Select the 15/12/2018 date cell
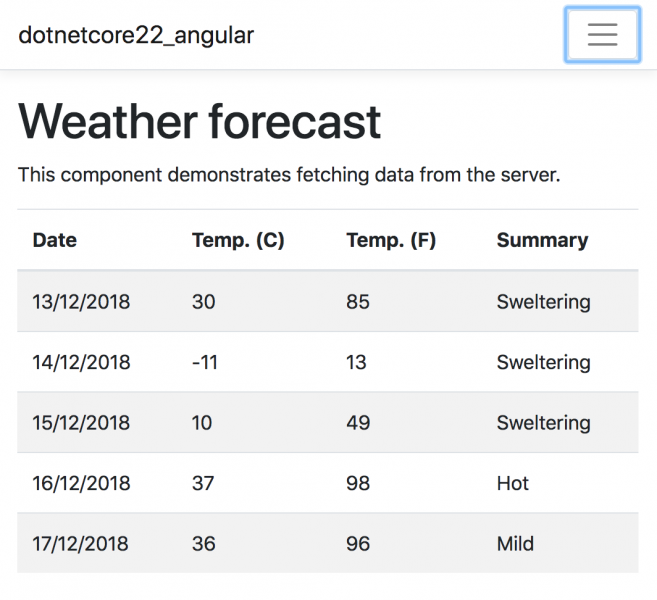This screenshot has width=657, height=600. (x=81, y=422)
